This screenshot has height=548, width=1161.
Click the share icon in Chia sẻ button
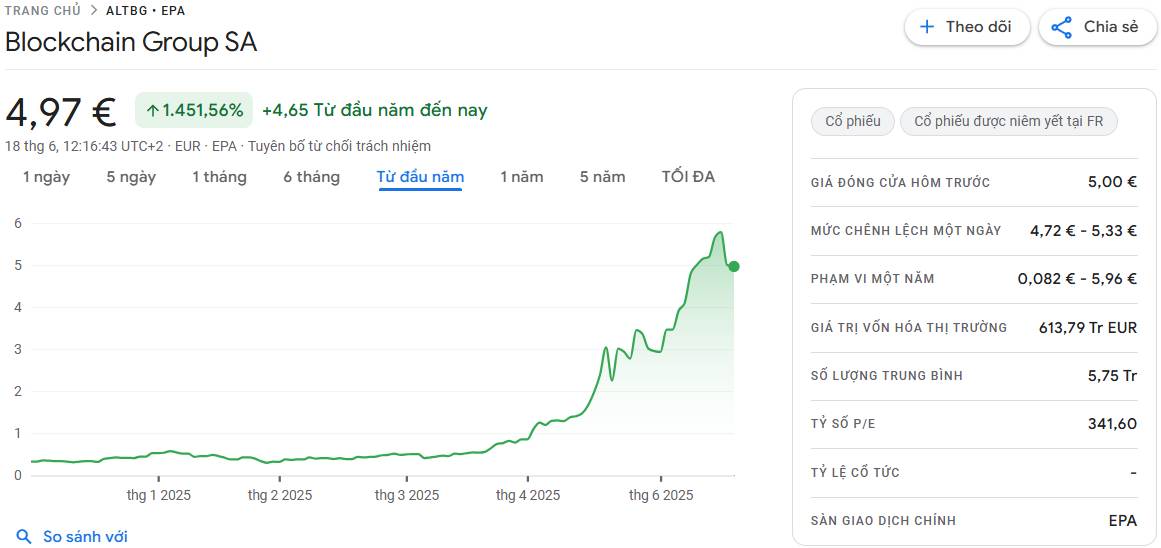tap(1062, 27)
